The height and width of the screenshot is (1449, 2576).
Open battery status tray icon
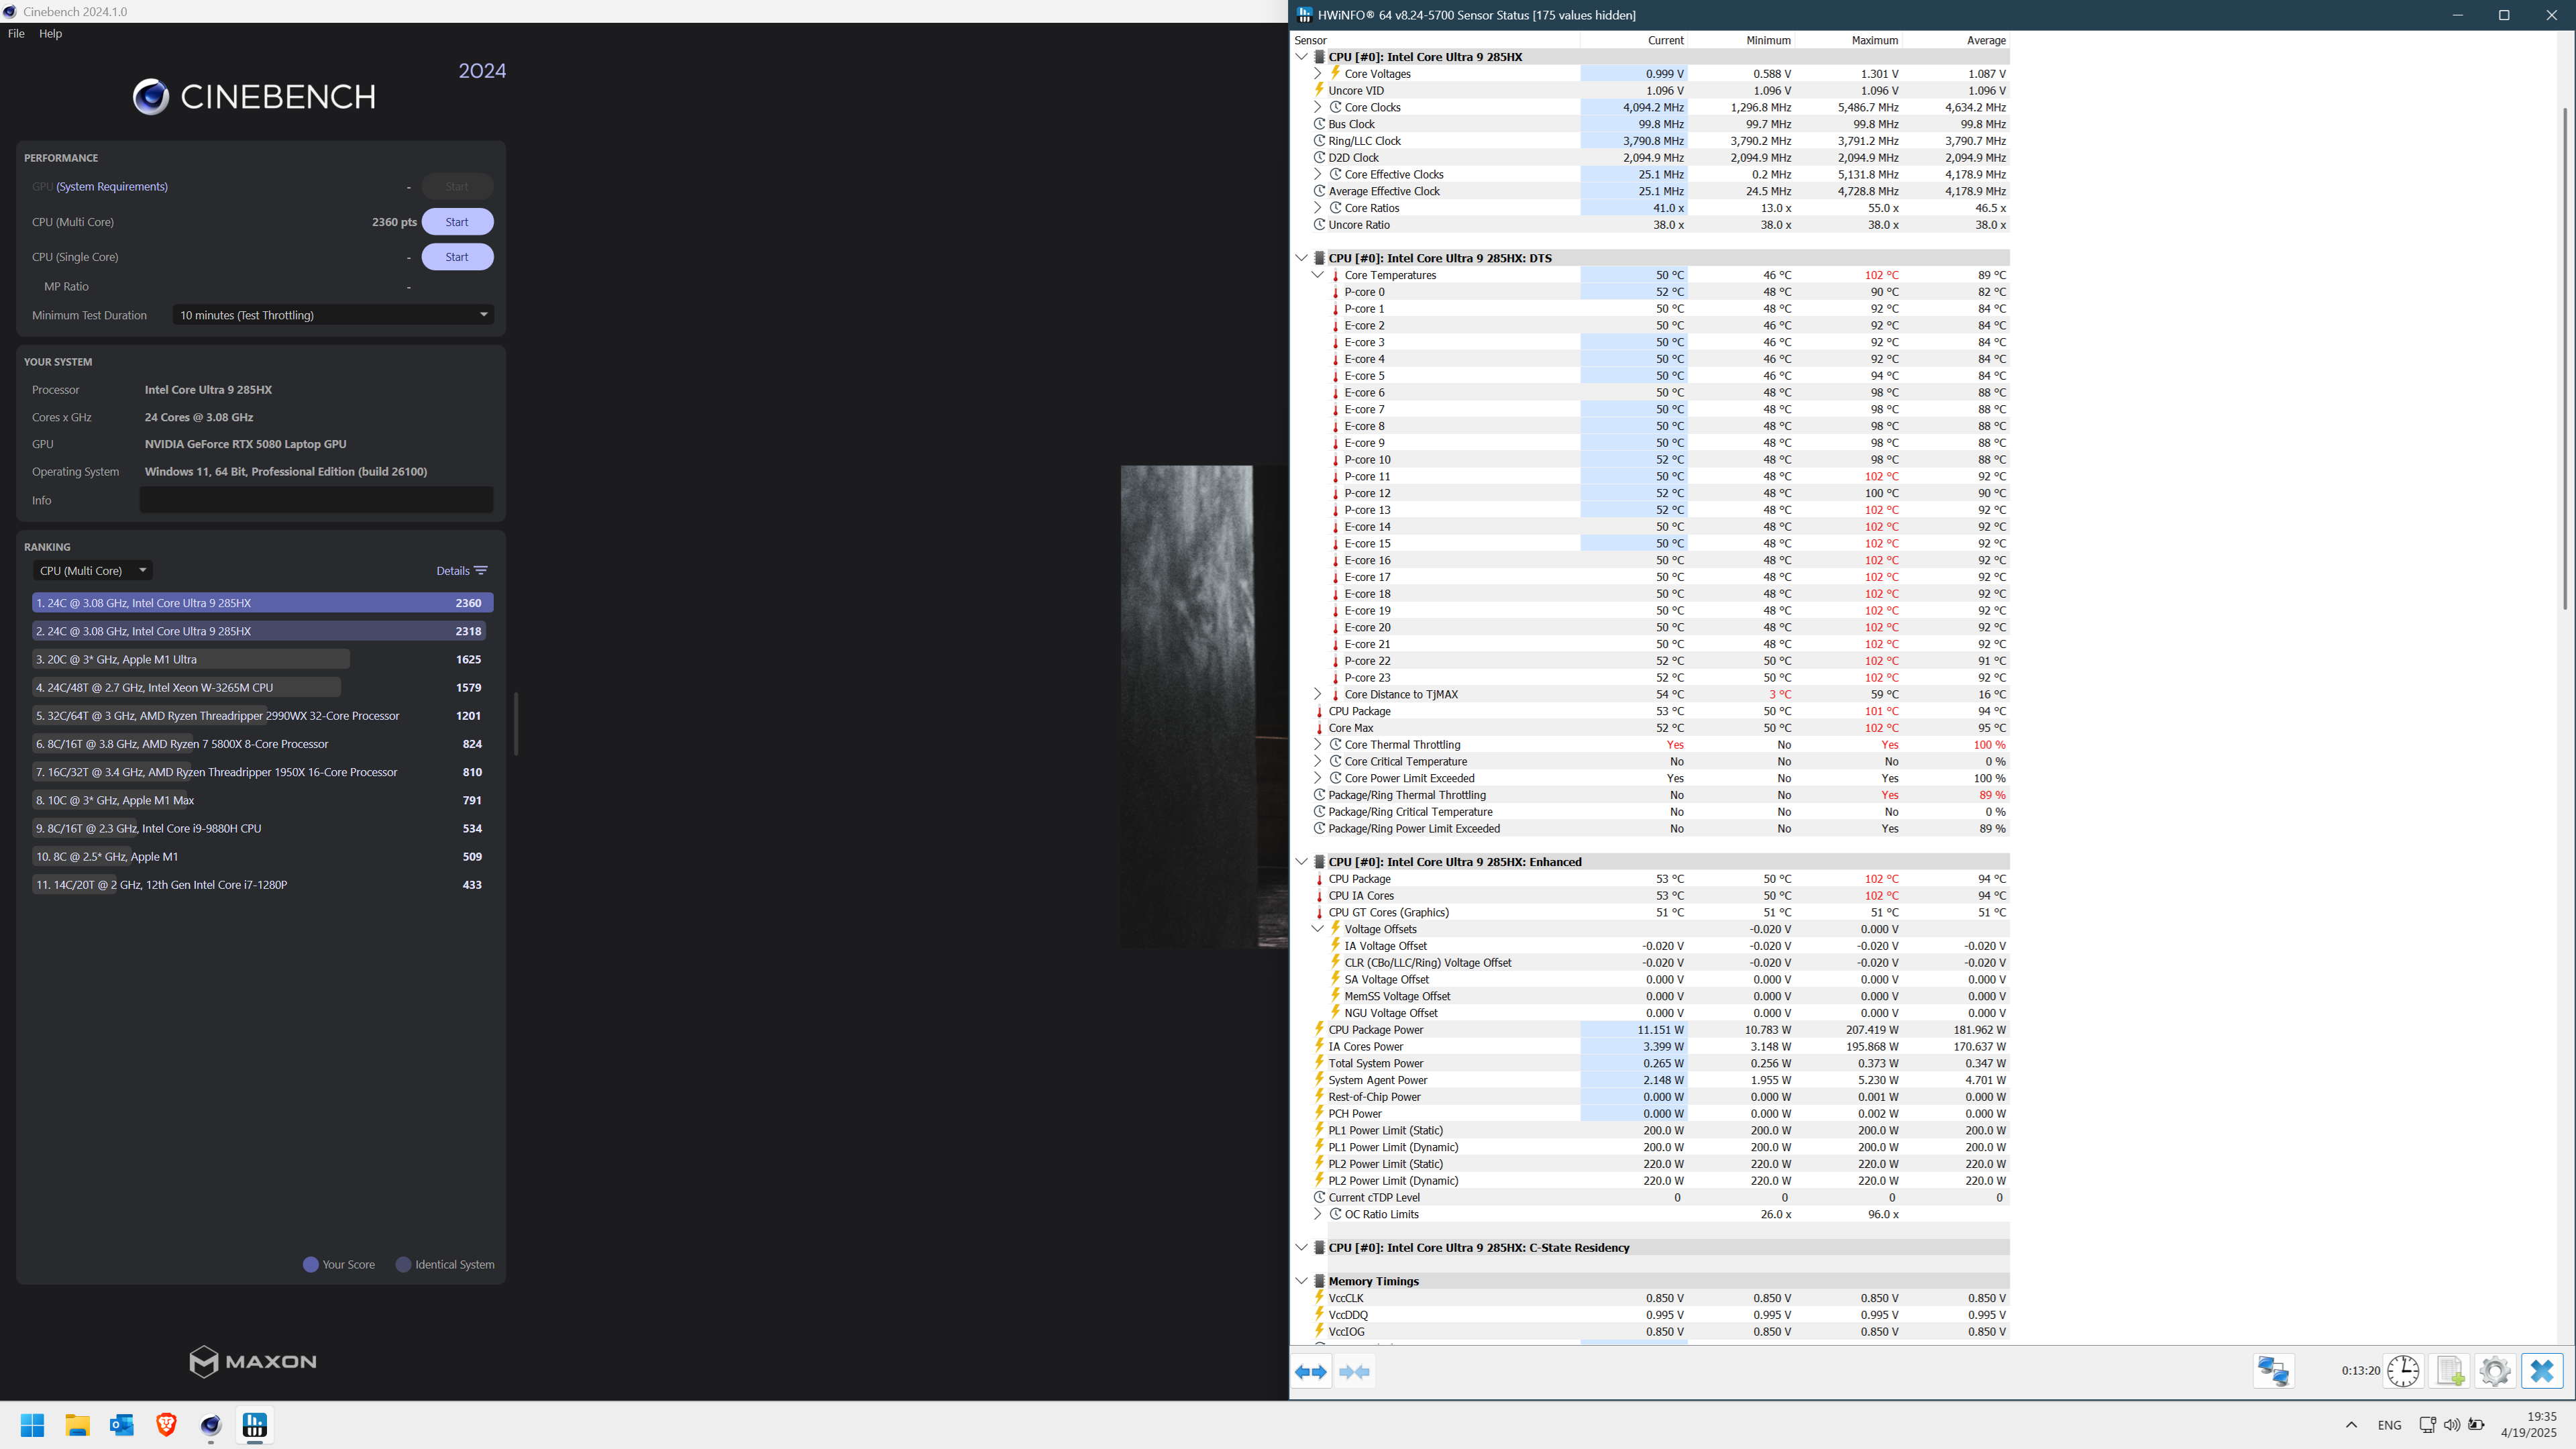point(2476,1425)
